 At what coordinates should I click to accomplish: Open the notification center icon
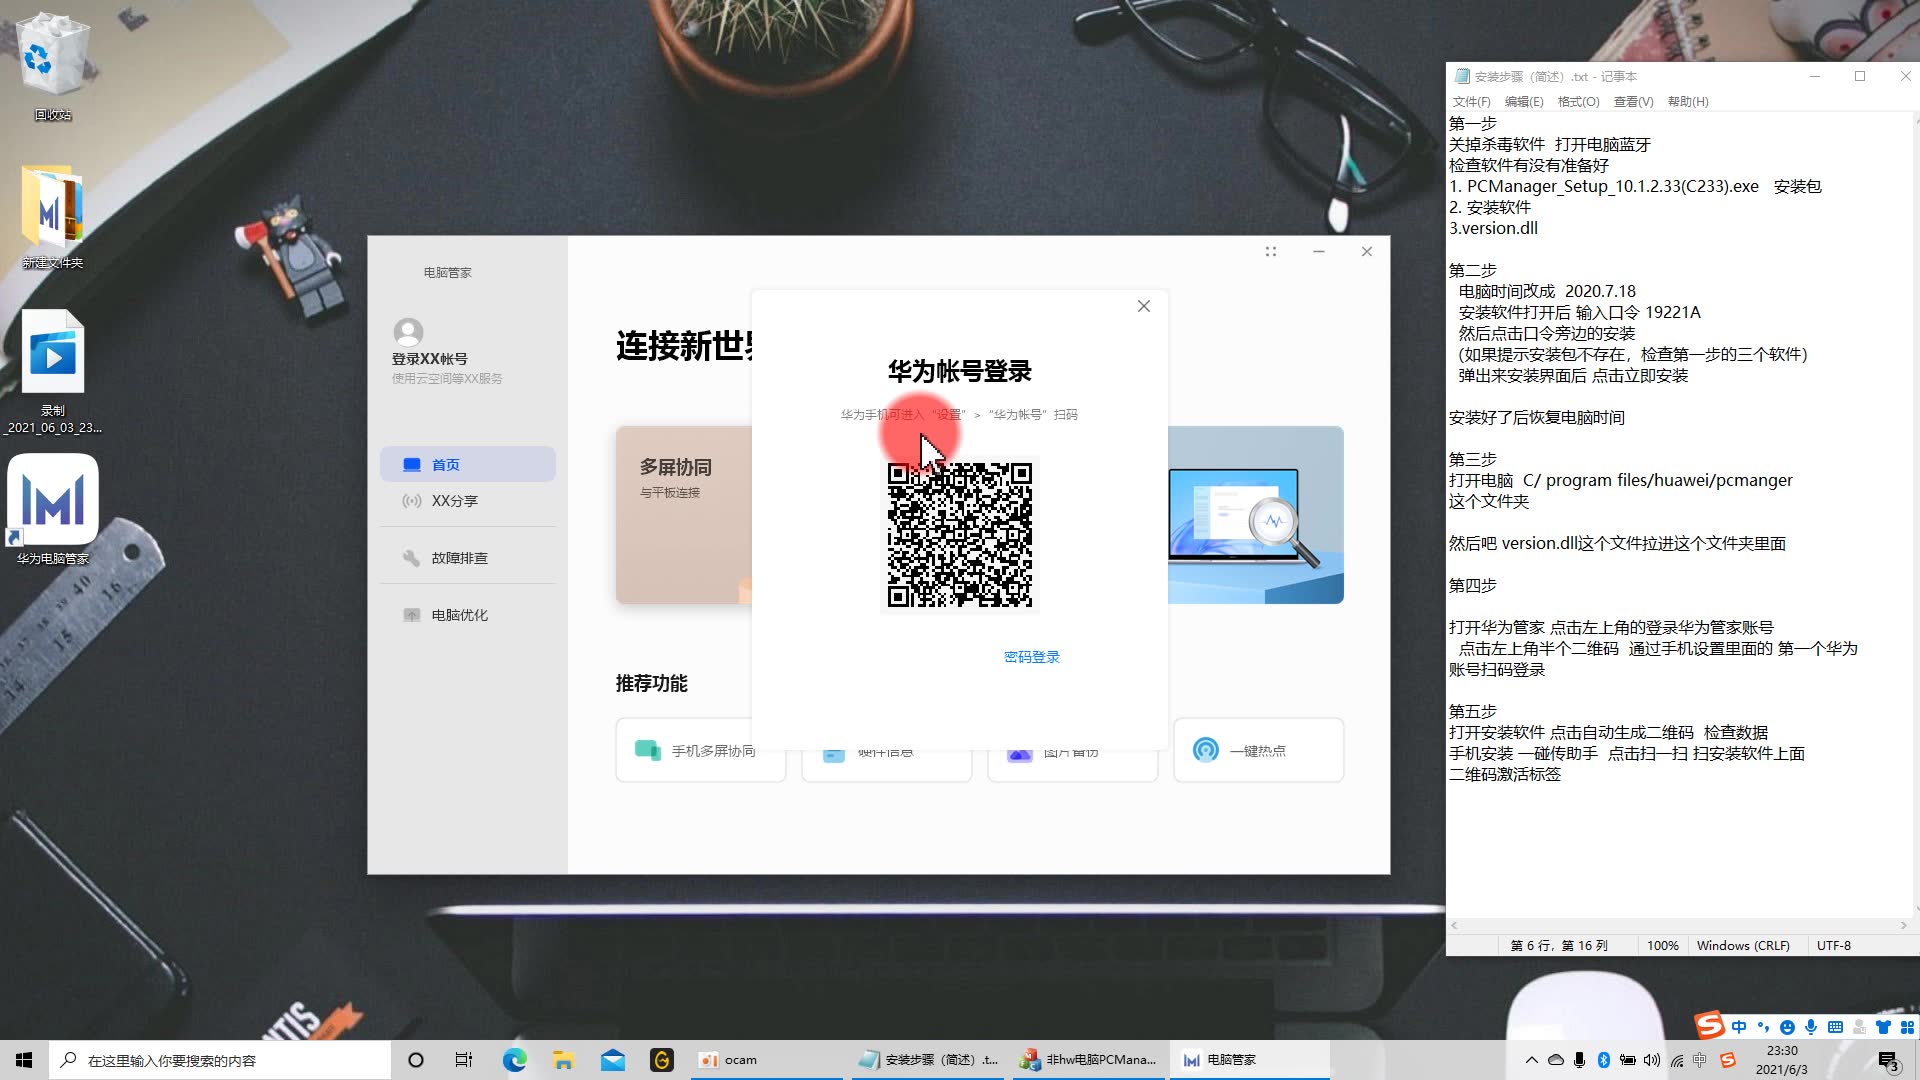point(1888,1060)
